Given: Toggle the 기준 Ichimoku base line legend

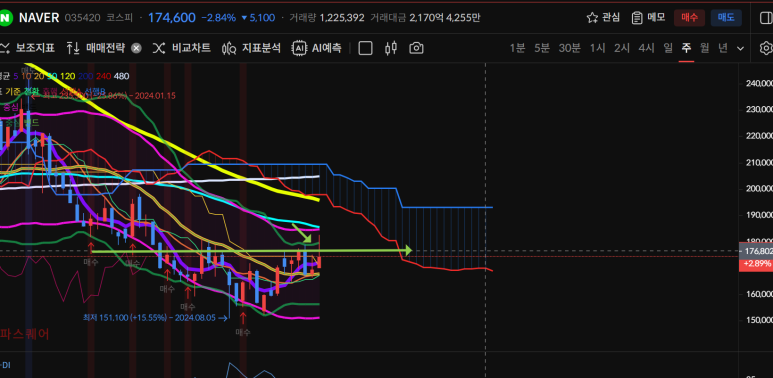Looking at the screenshot, I should point(12,91).
